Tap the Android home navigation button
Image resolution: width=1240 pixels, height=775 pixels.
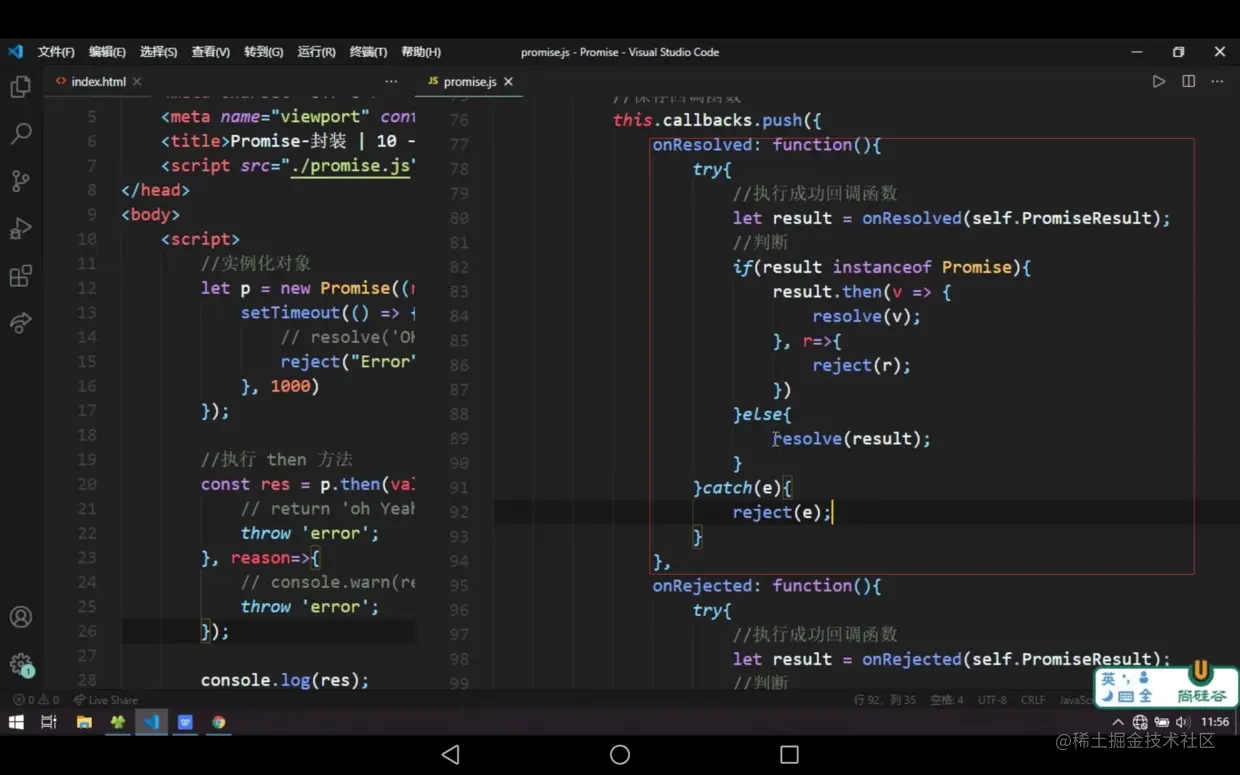pos(620,755)
